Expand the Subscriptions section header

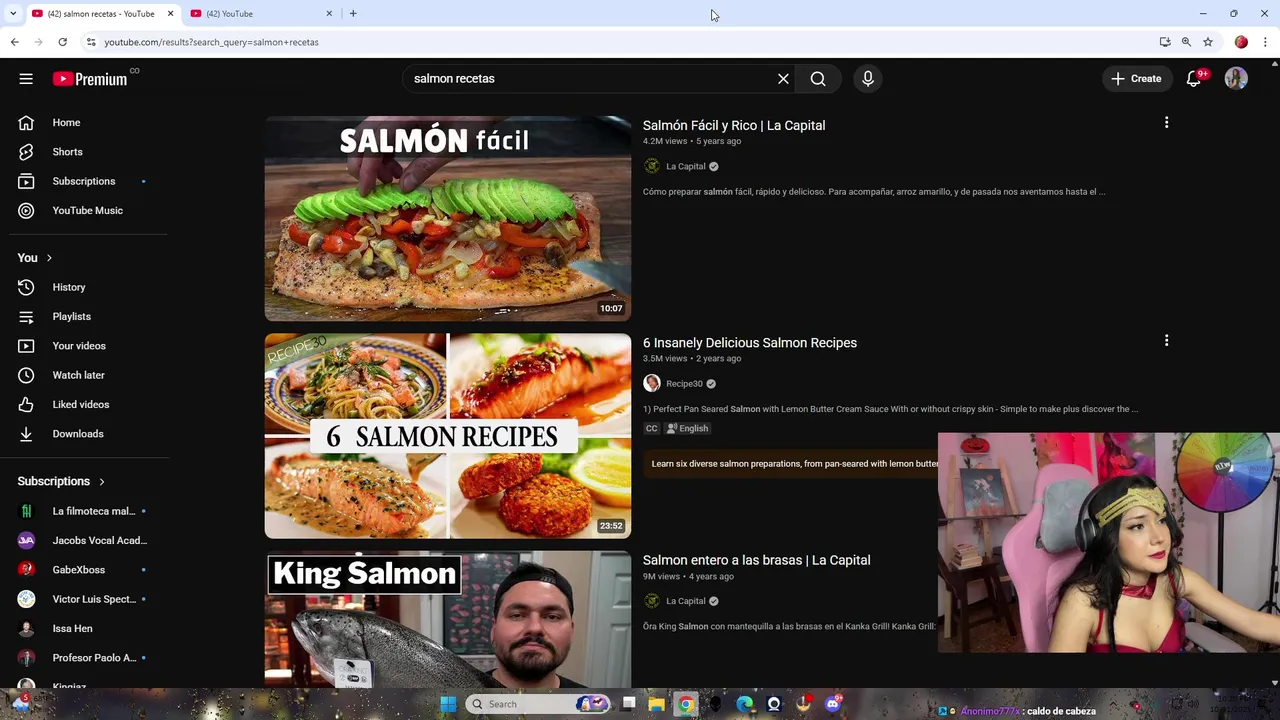(x=60, y=482)
